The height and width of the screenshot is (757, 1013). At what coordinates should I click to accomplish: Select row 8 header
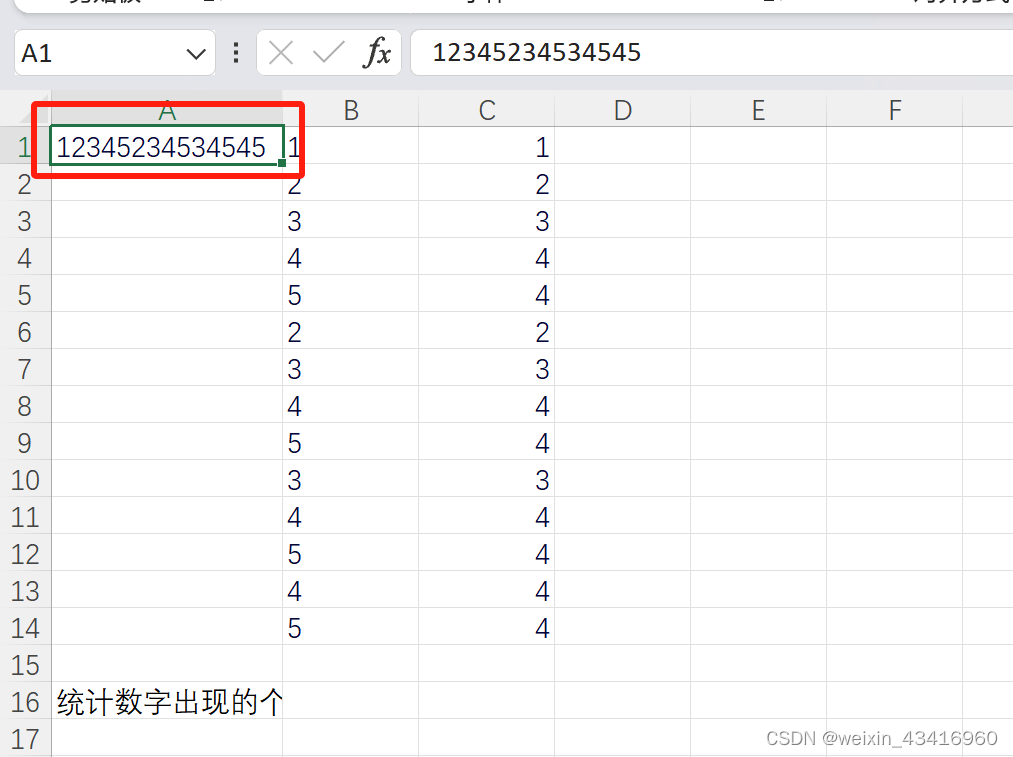click(25, 406)
